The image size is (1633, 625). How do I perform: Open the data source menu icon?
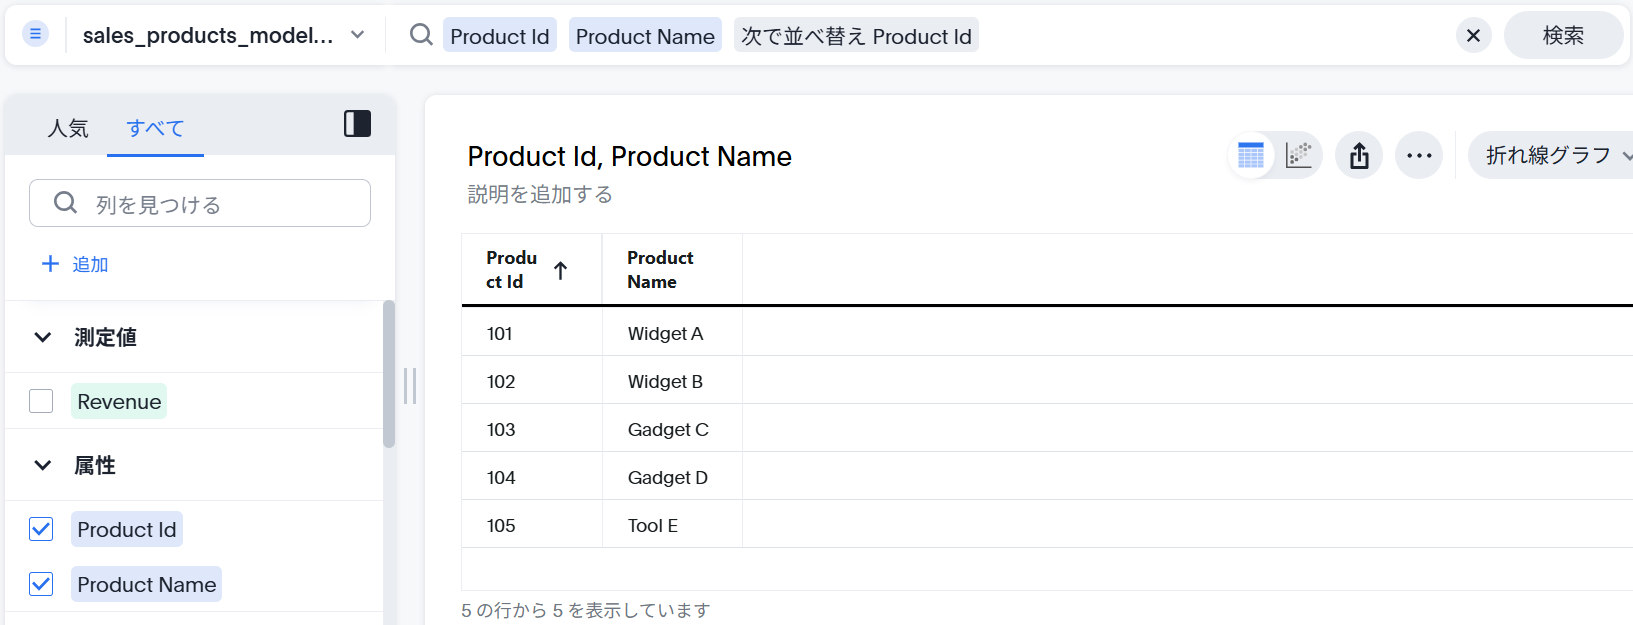click(x=35, y=34)
